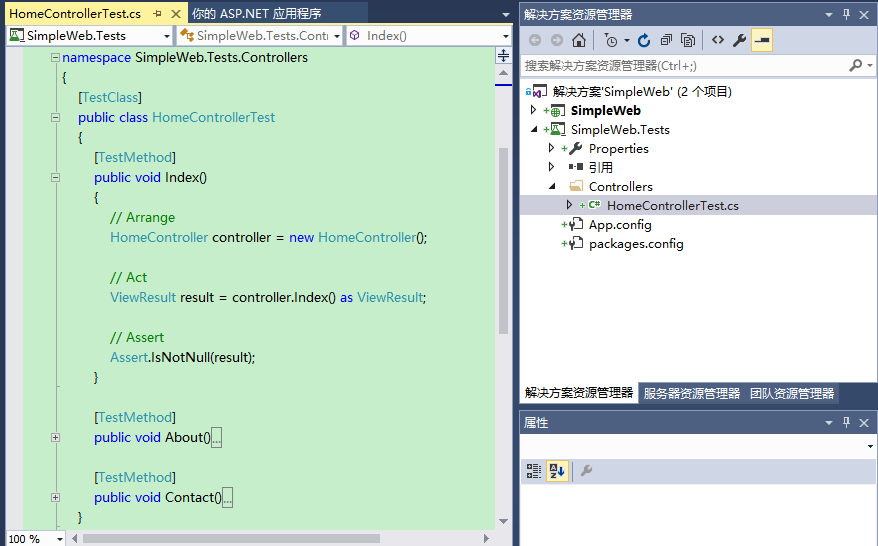Toggle categorized view in the Properties panel
The image size is (878, 546).
click(x=534, y=471)
